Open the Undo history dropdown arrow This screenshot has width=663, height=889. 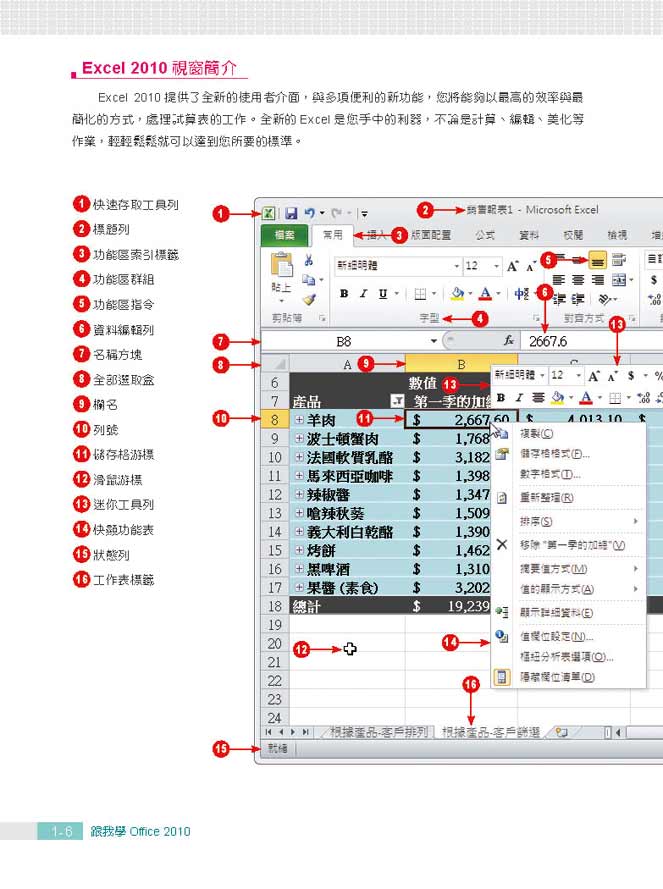(322, 213)
